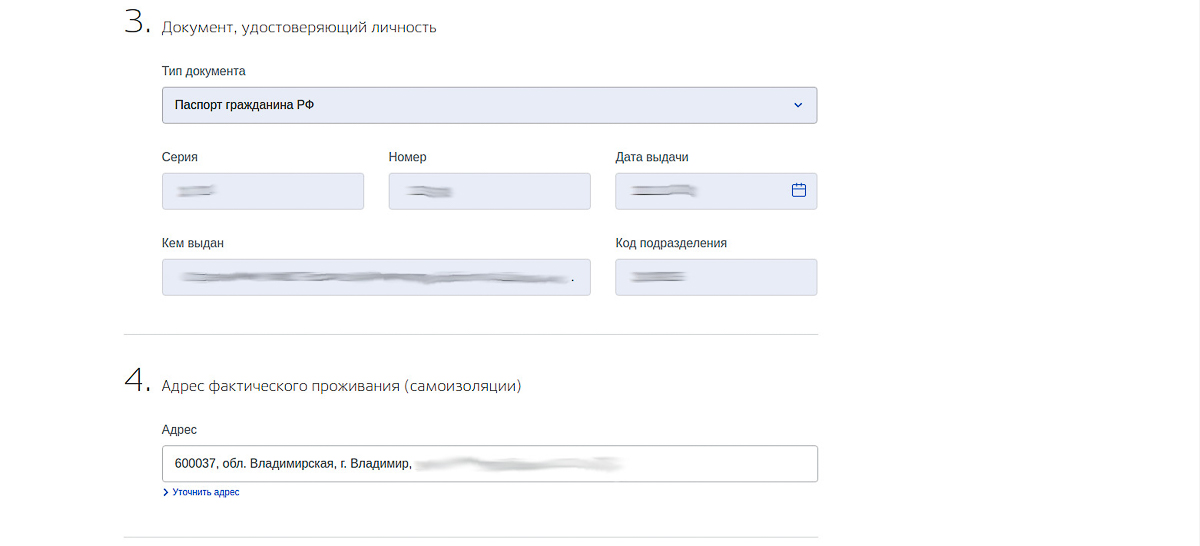Click the small arrow before Уточнить адрес
1200x546 pixels.
165,493
